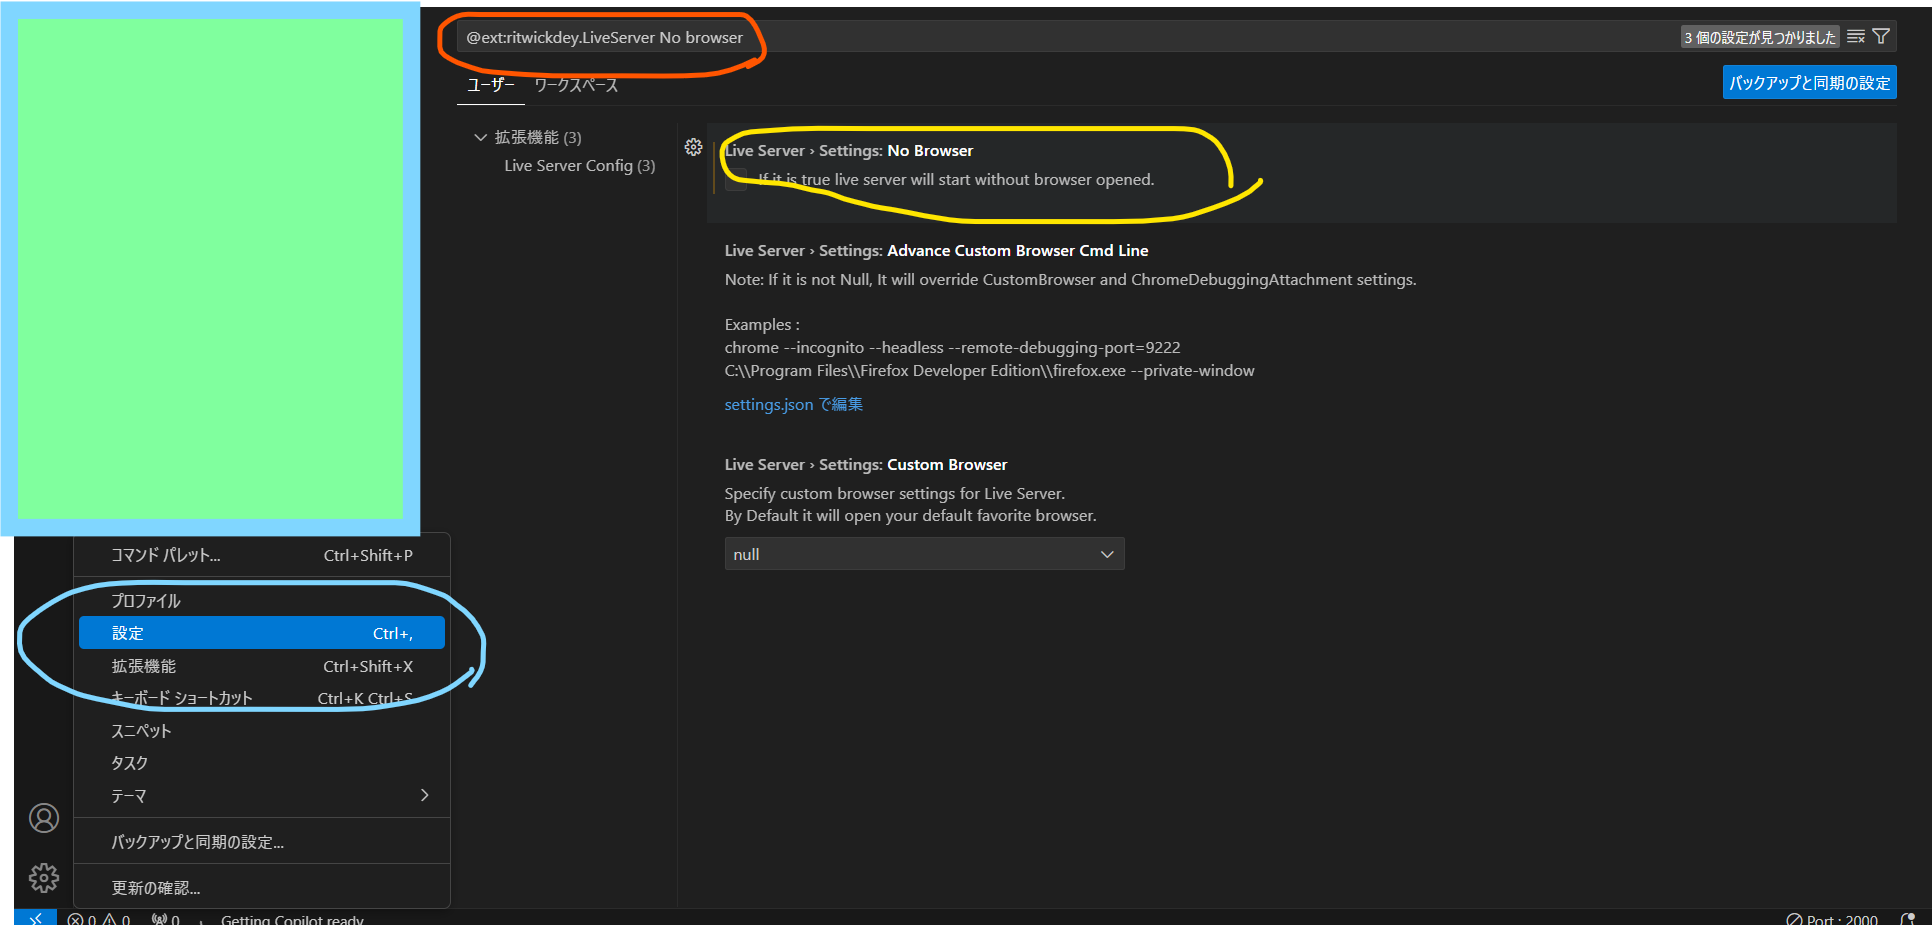This screenshot has height=925, width=1932.
Task: Open the Manage gear icon in activity bar
Action: pos(43,877)
